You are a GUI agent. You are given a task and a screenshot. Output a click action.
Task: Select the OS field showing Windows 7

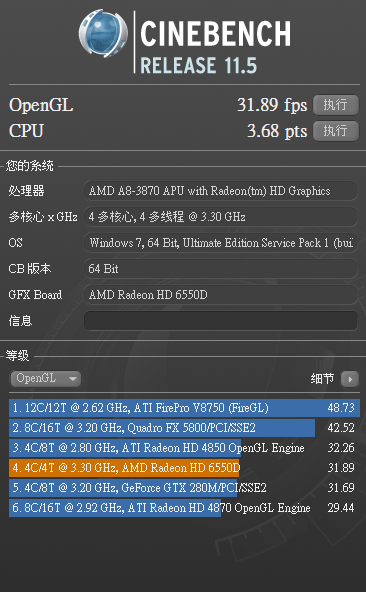[221, 242]
